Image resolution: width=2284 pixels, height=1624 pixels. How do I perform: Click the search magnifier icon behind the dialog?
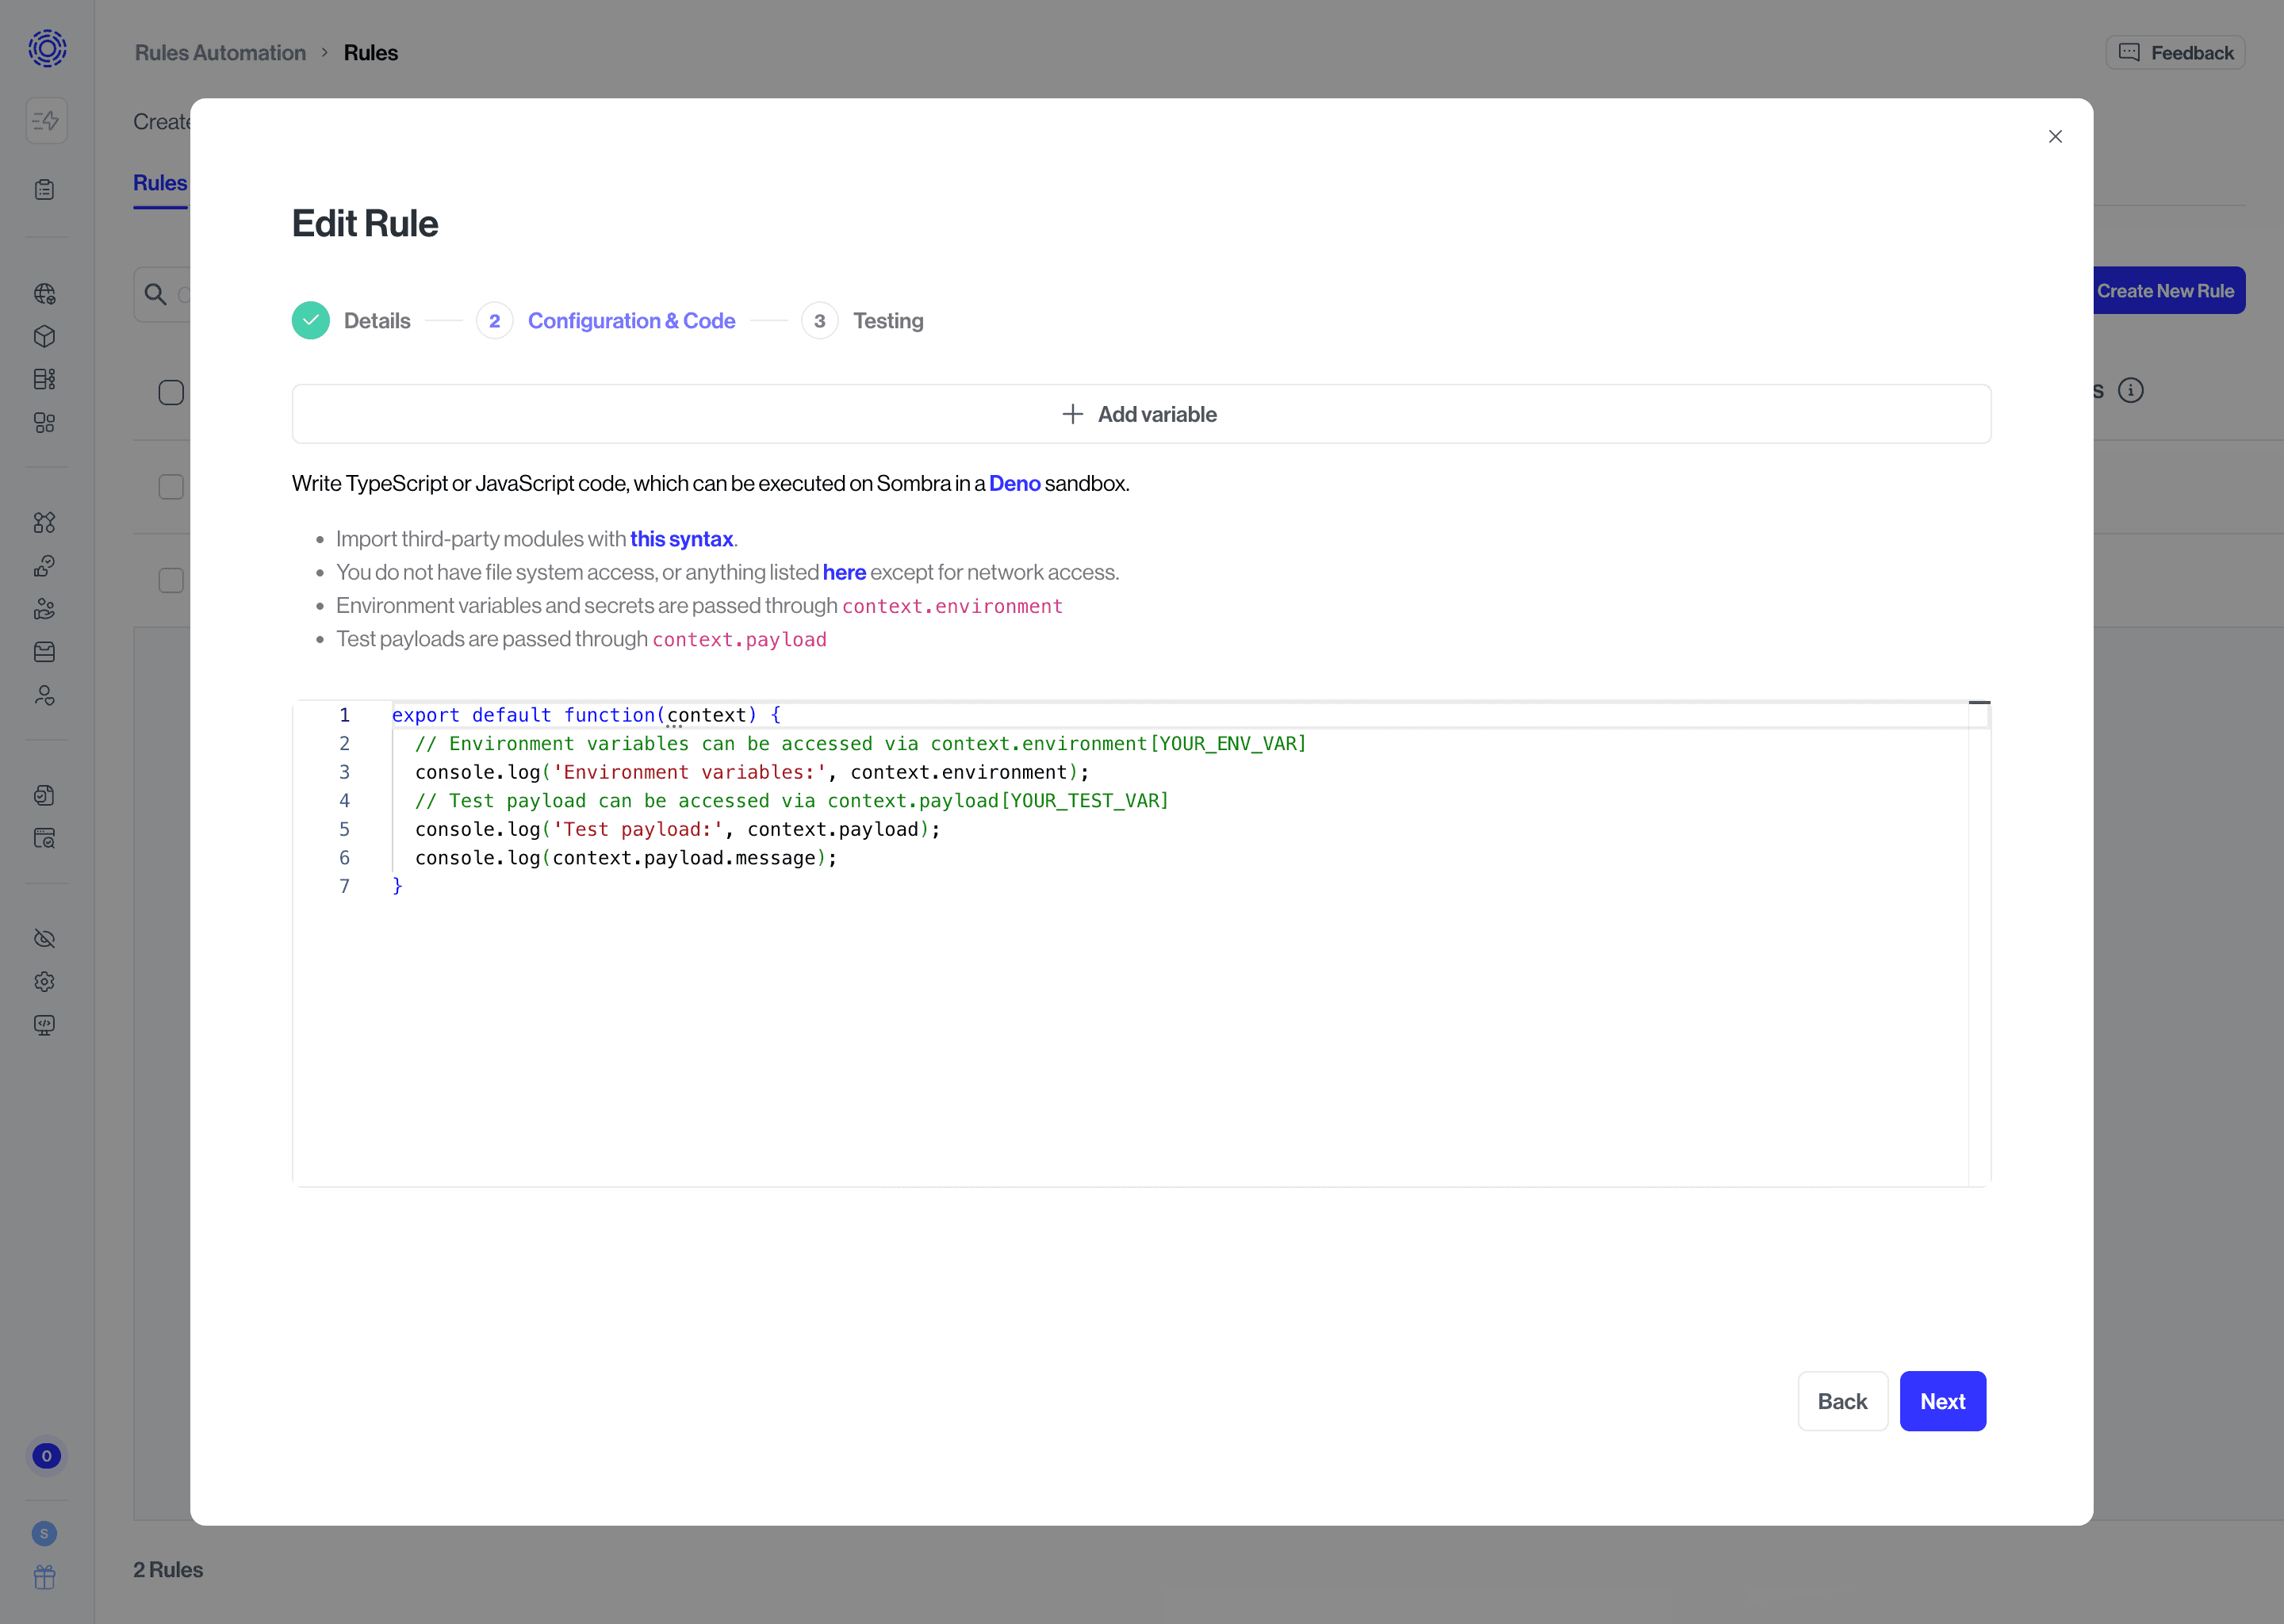(x=155, y=294)
